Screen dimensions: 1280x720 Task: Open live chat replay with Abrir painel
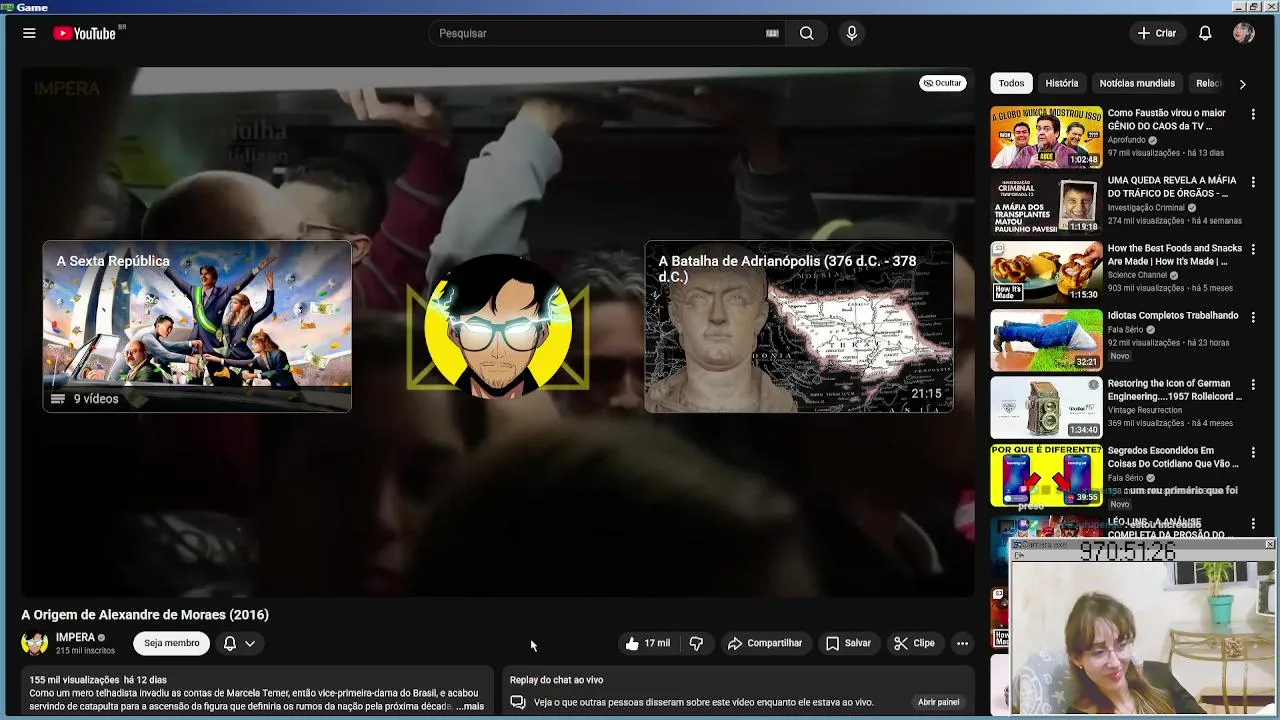point(939,702)
